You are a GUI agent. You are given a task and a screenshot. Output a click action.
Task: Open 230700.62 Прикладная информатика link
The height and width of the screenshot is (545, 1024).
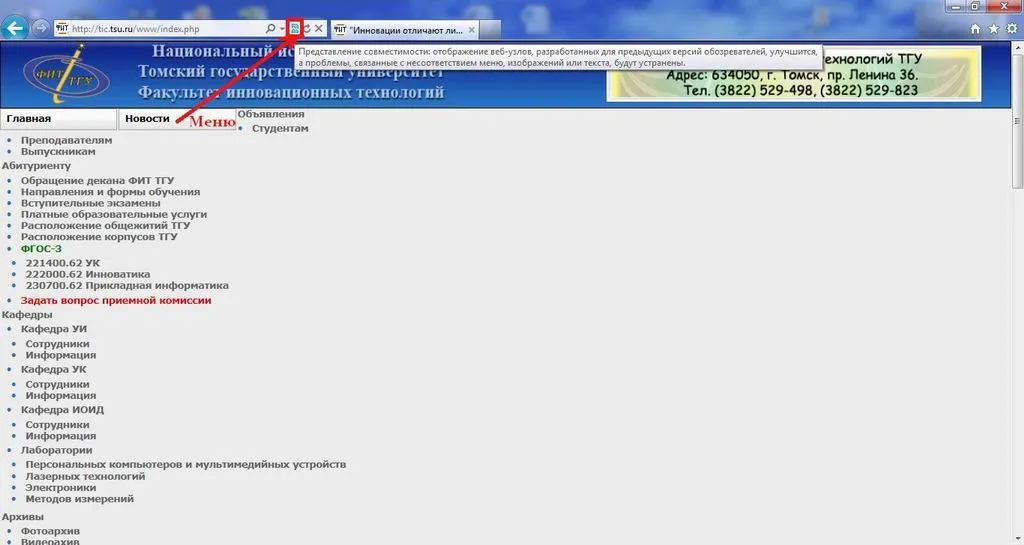127,285
